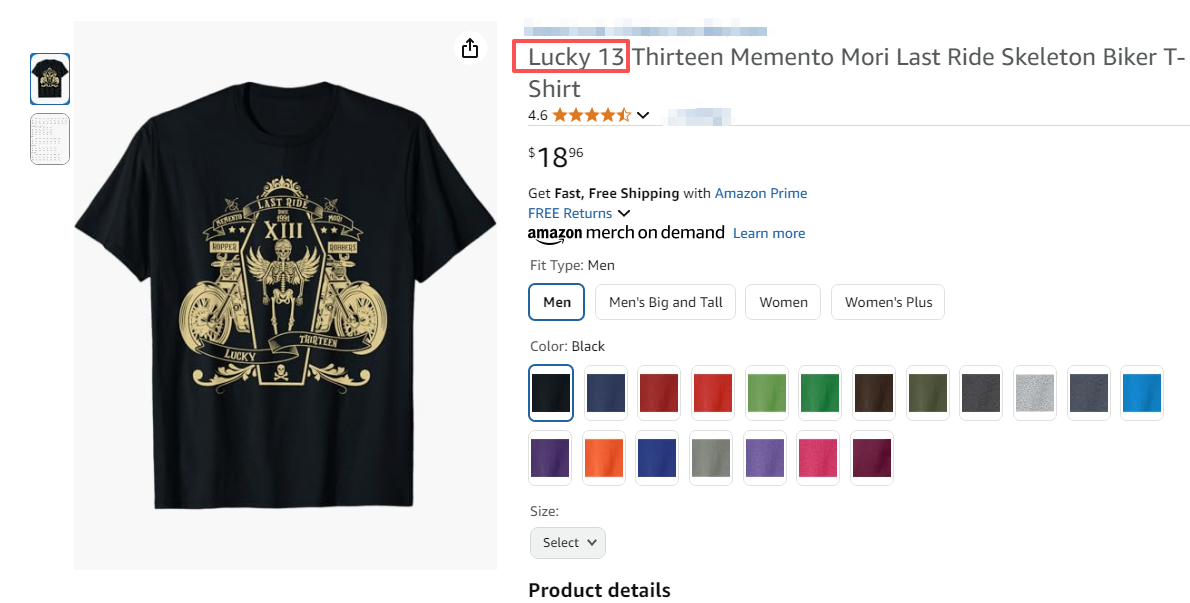1190x603 pixels.
Task: Select the navy color swatch
Action: [605, 393]
